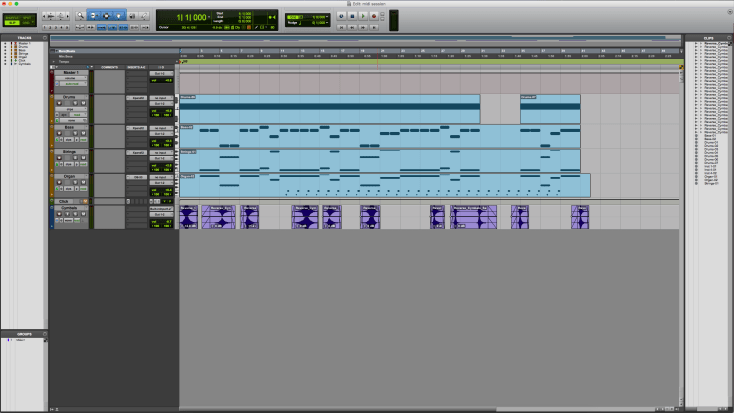The image size is (734, 413).
Task: Click the CLIPS list header
Action: (707, 38)
